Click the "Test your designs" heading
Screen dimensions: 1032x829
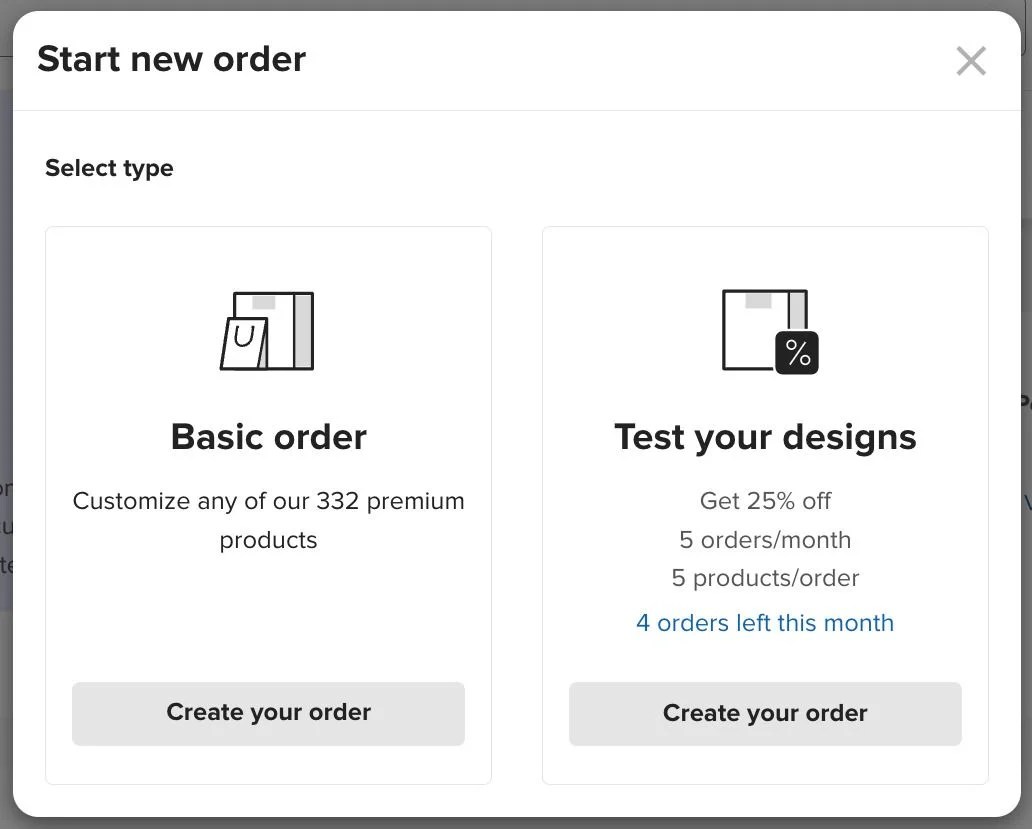point(765,437)
